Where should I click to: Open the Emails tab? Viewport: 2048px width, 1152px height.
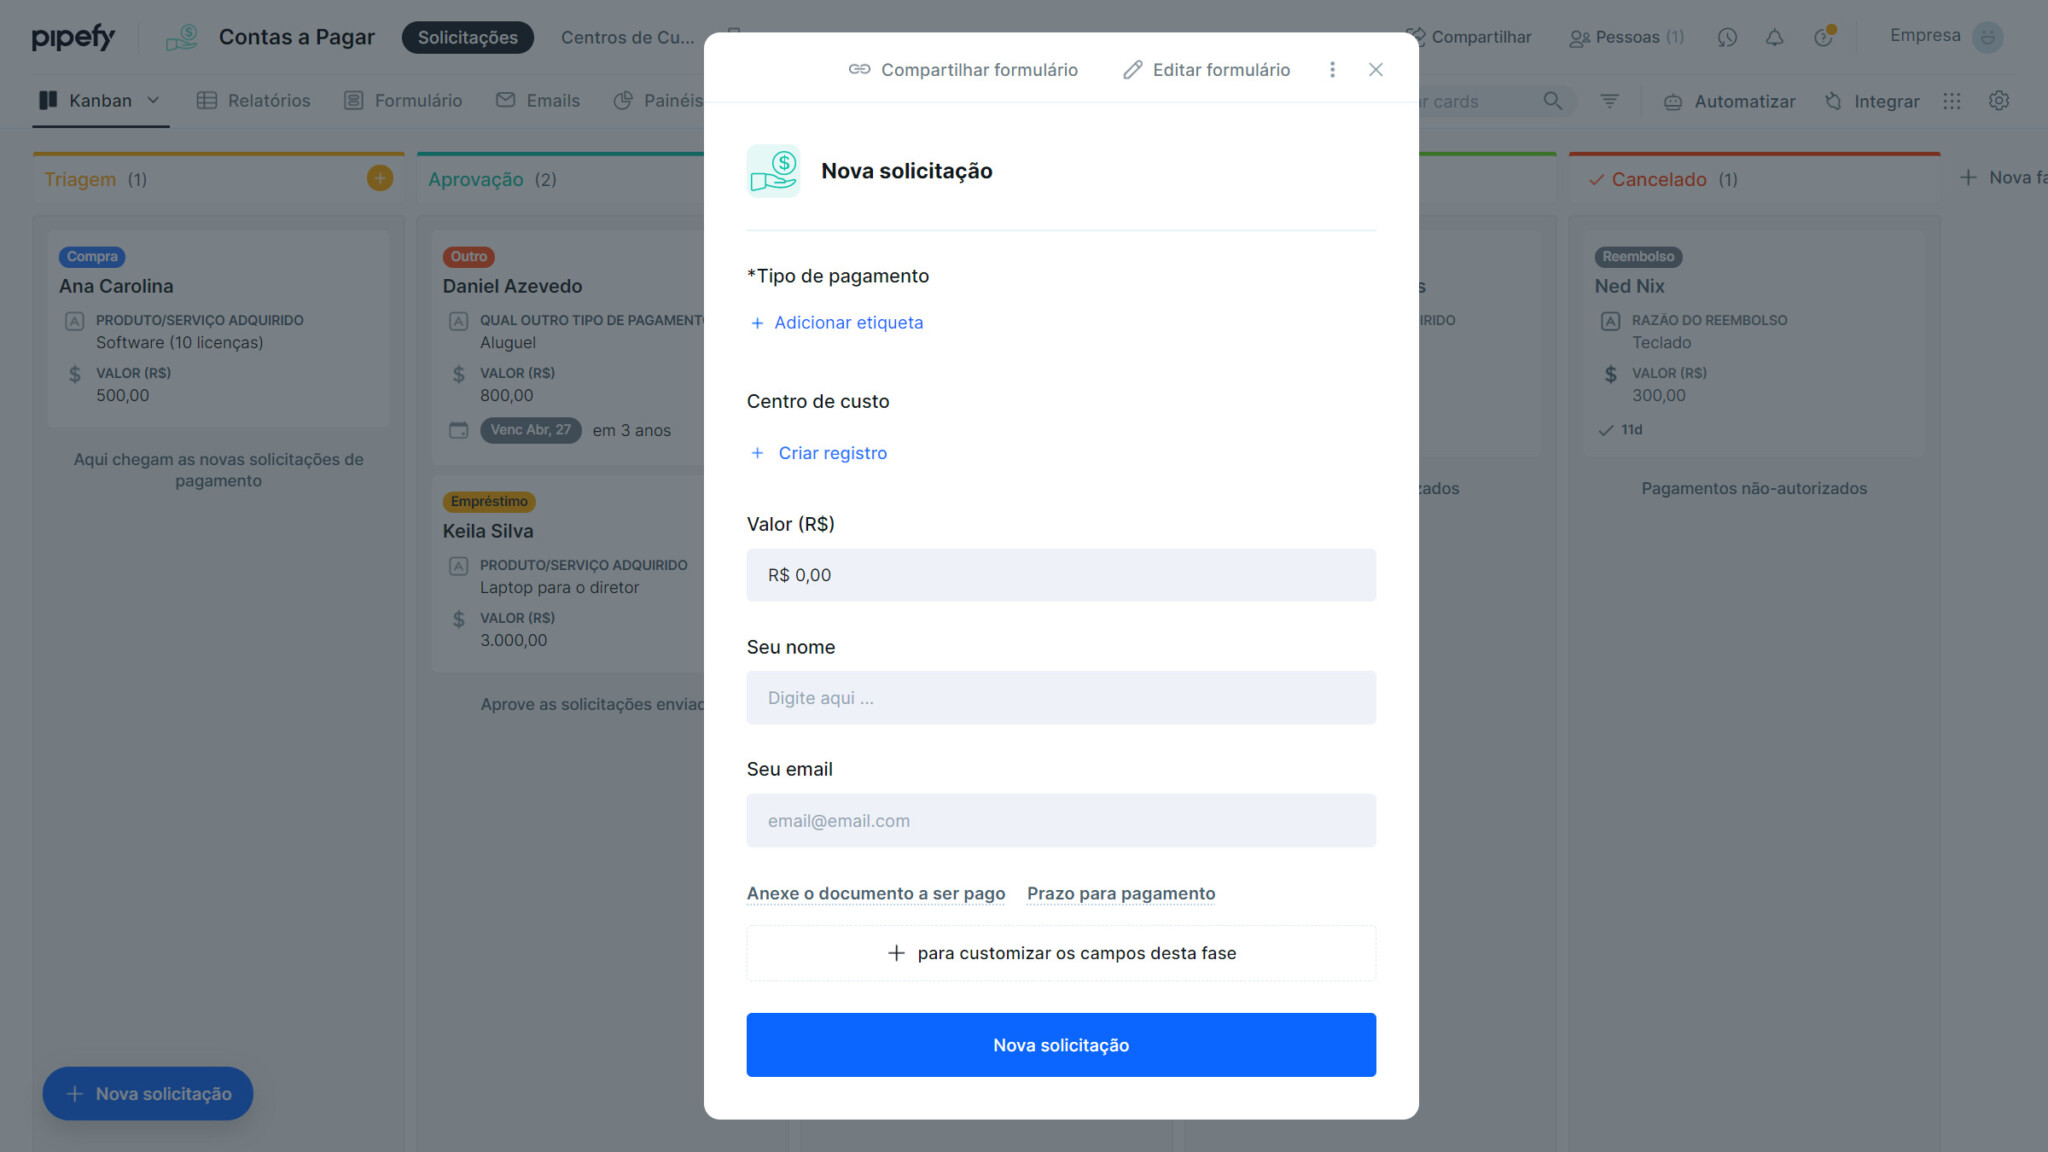click(538, 100)
